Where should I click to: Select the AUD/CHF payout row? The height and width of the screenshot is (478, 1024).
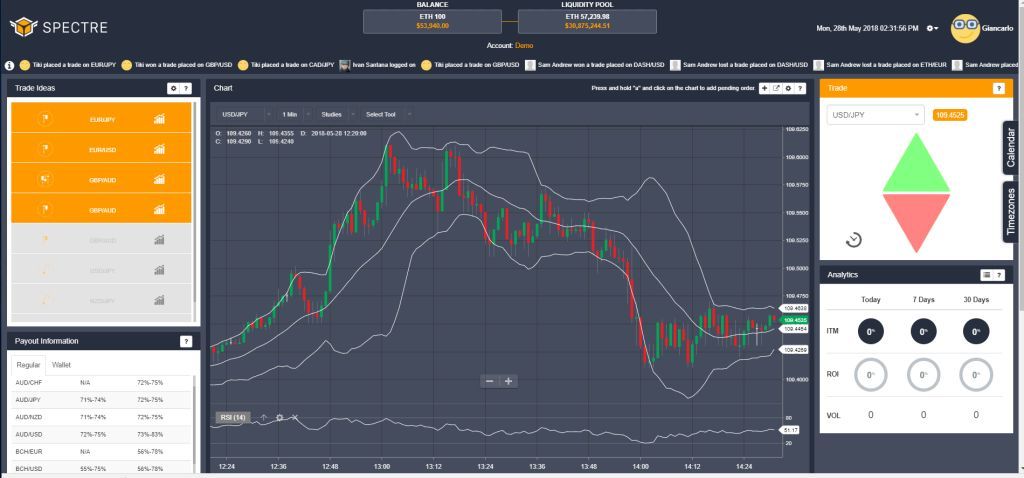tap(102, 383)
